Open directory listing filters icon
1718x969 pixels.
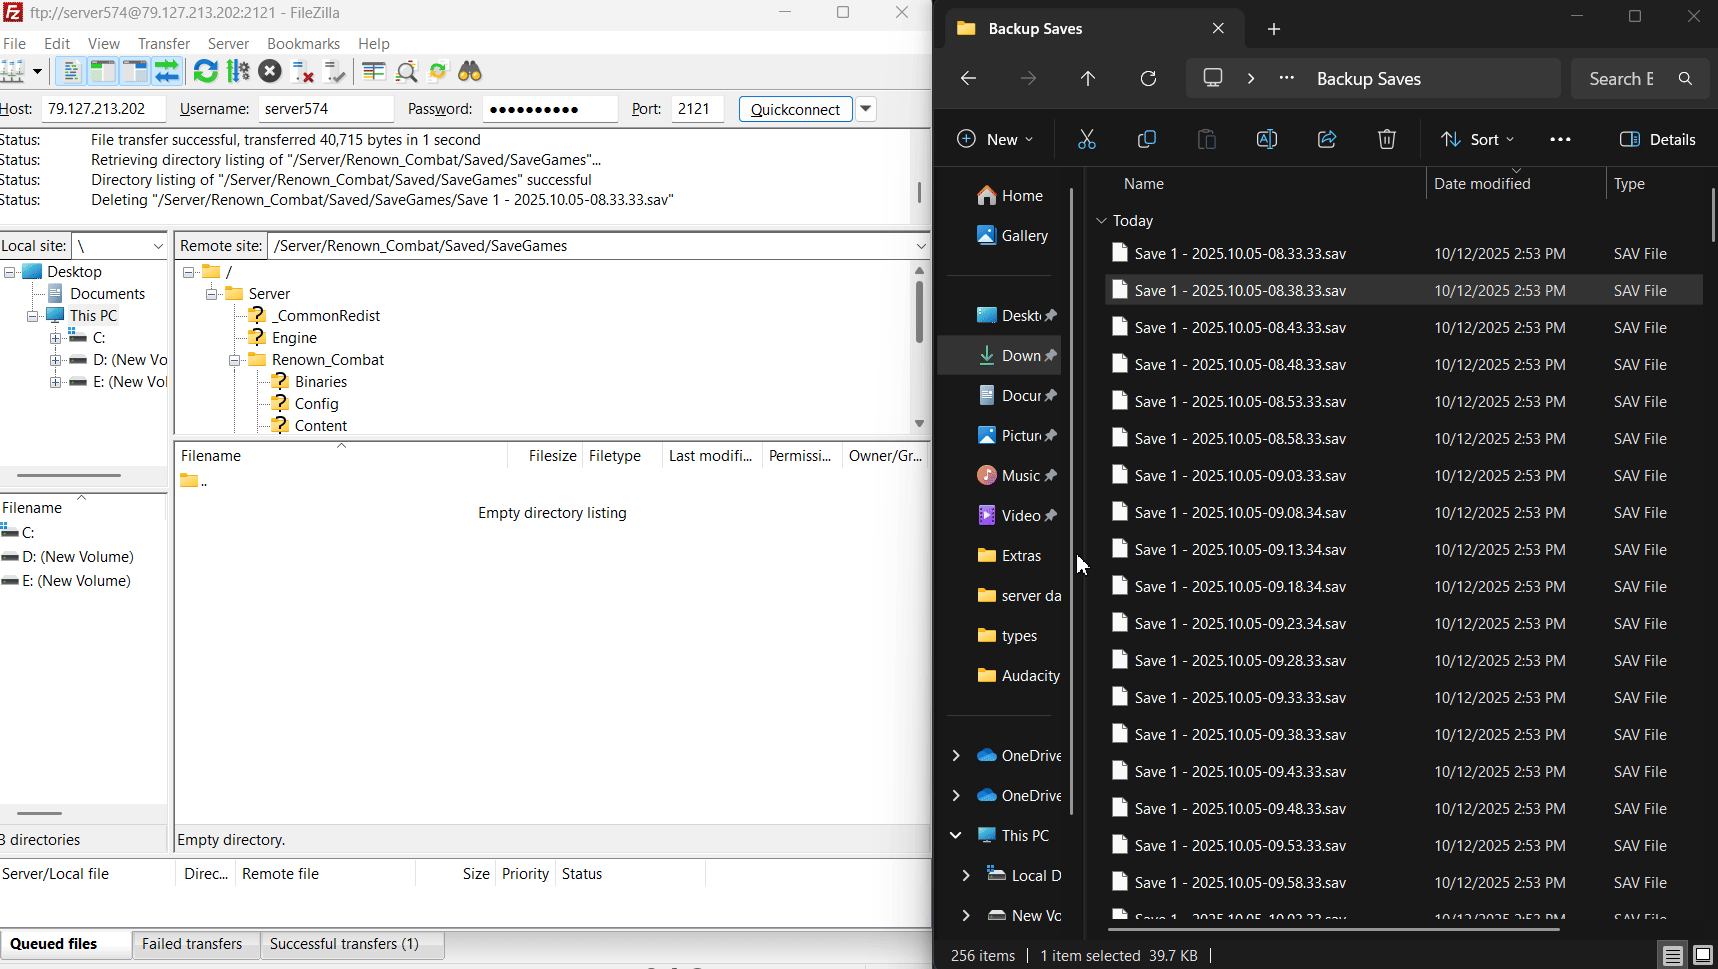(374, 72)
